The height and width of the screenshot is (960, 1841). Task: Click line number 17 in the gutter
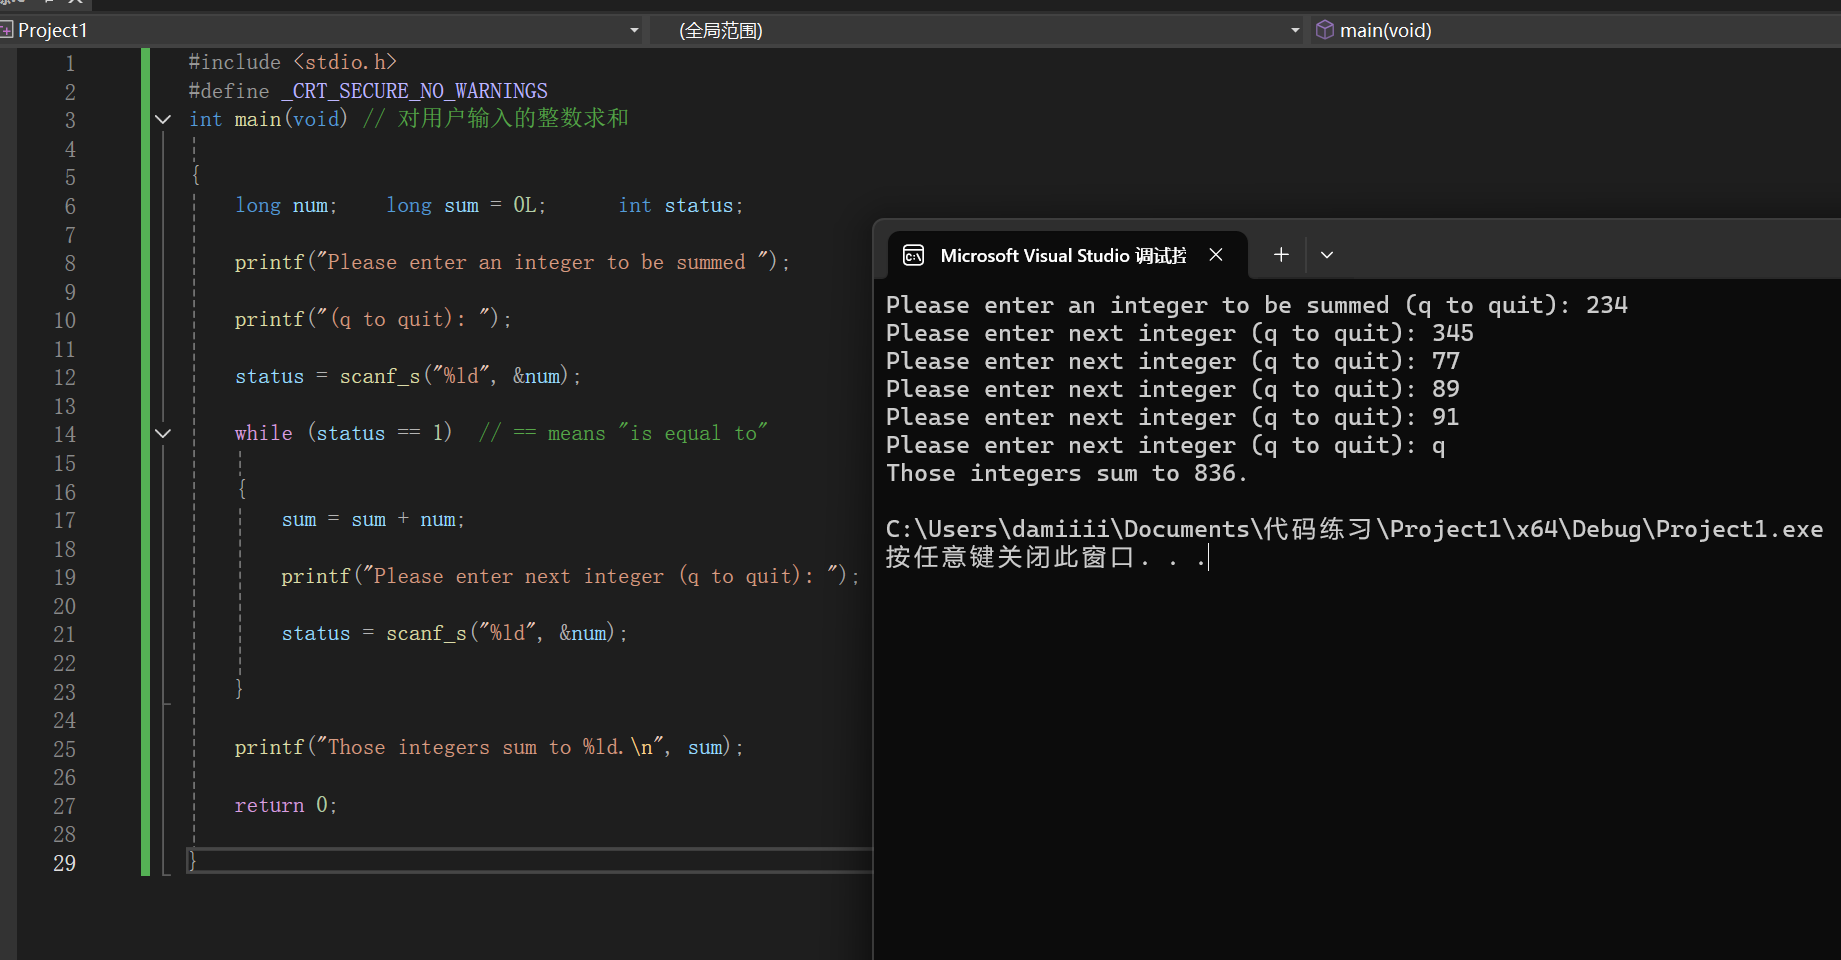coord(64,521)
